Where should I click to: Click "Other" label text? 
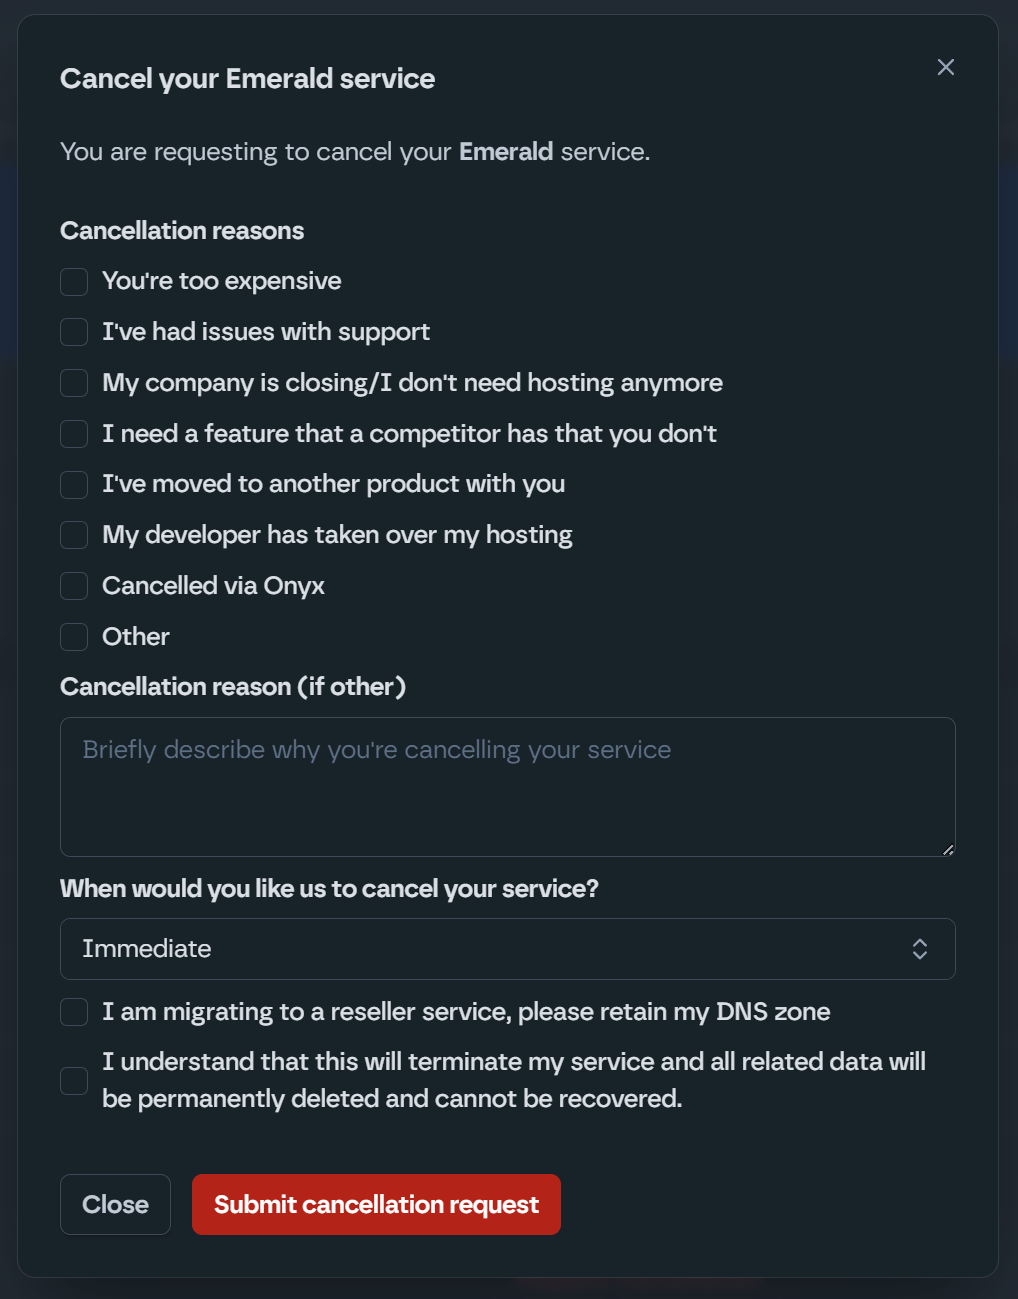[x=136, y=637]
